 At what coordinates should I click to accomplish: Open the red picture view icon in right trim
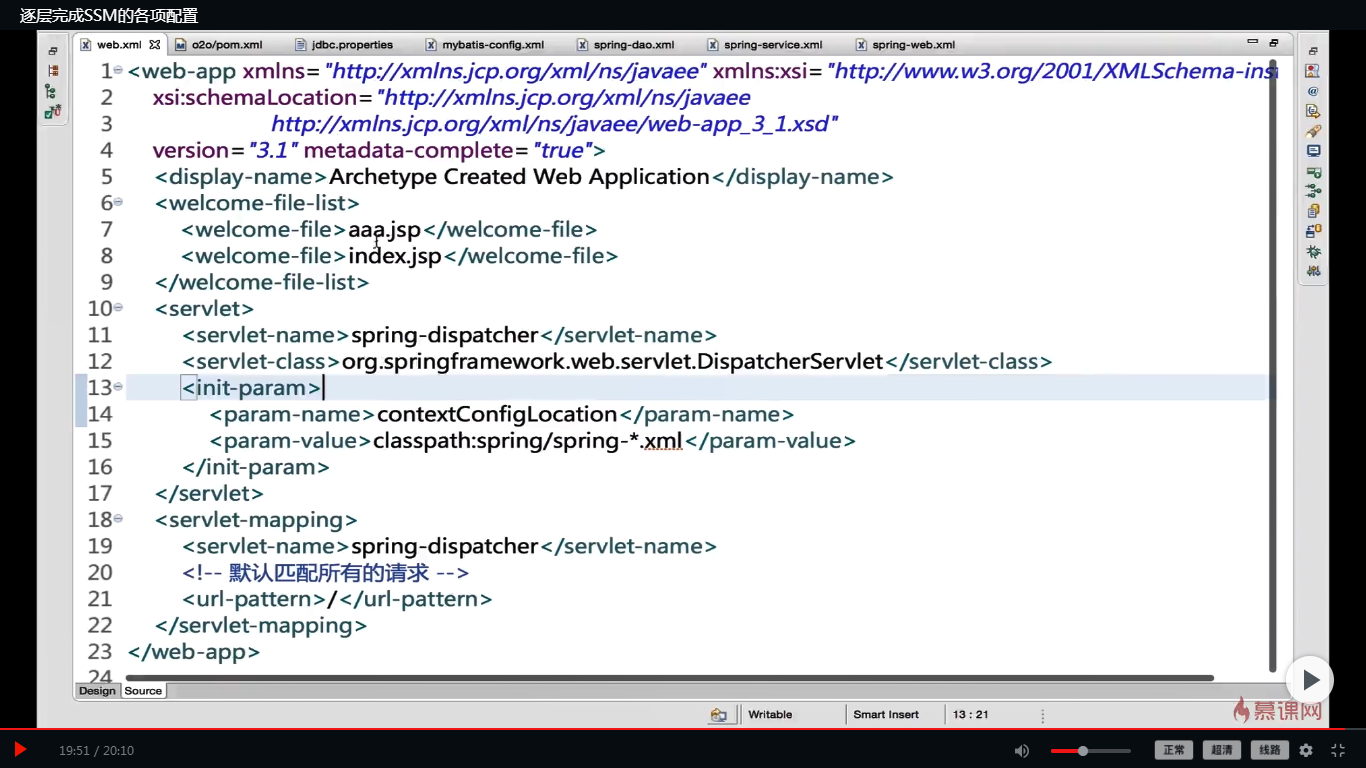coord(1313,71)
